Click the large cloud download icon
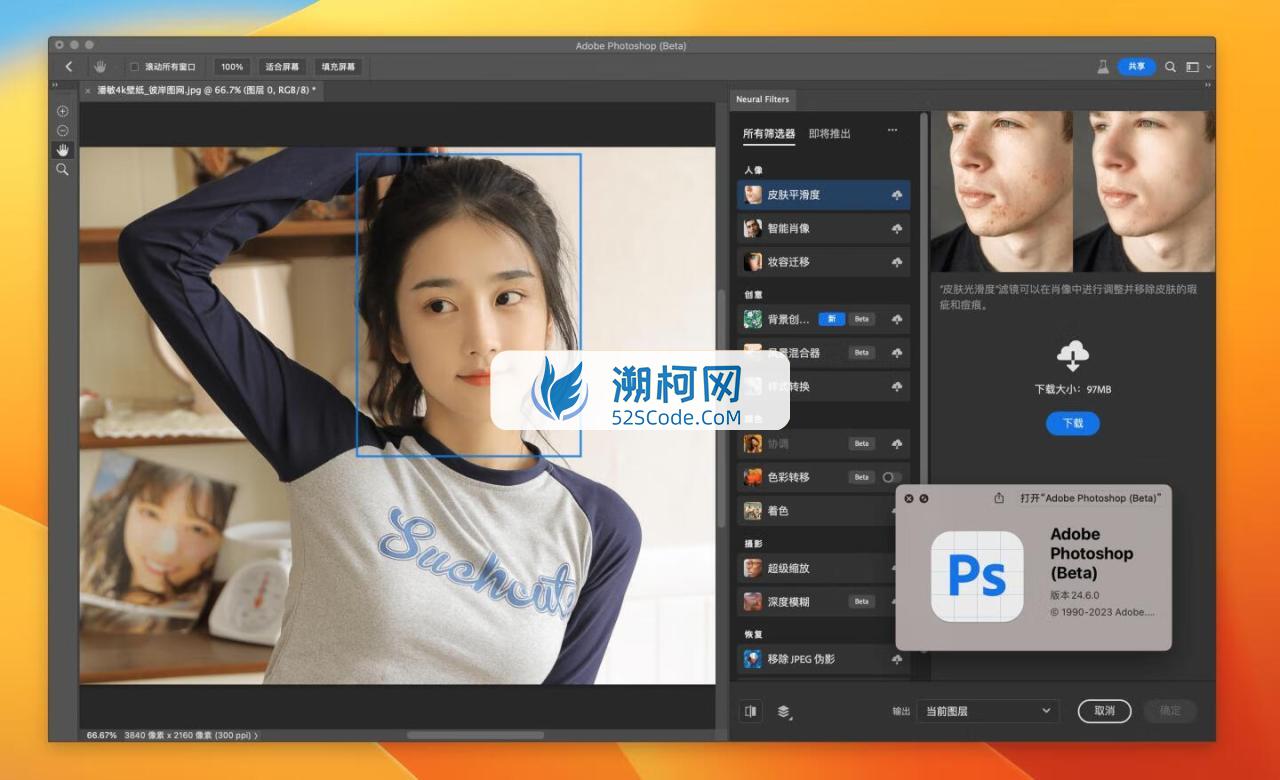This screenshot has width=1280, height=780. coord(1072,356)
